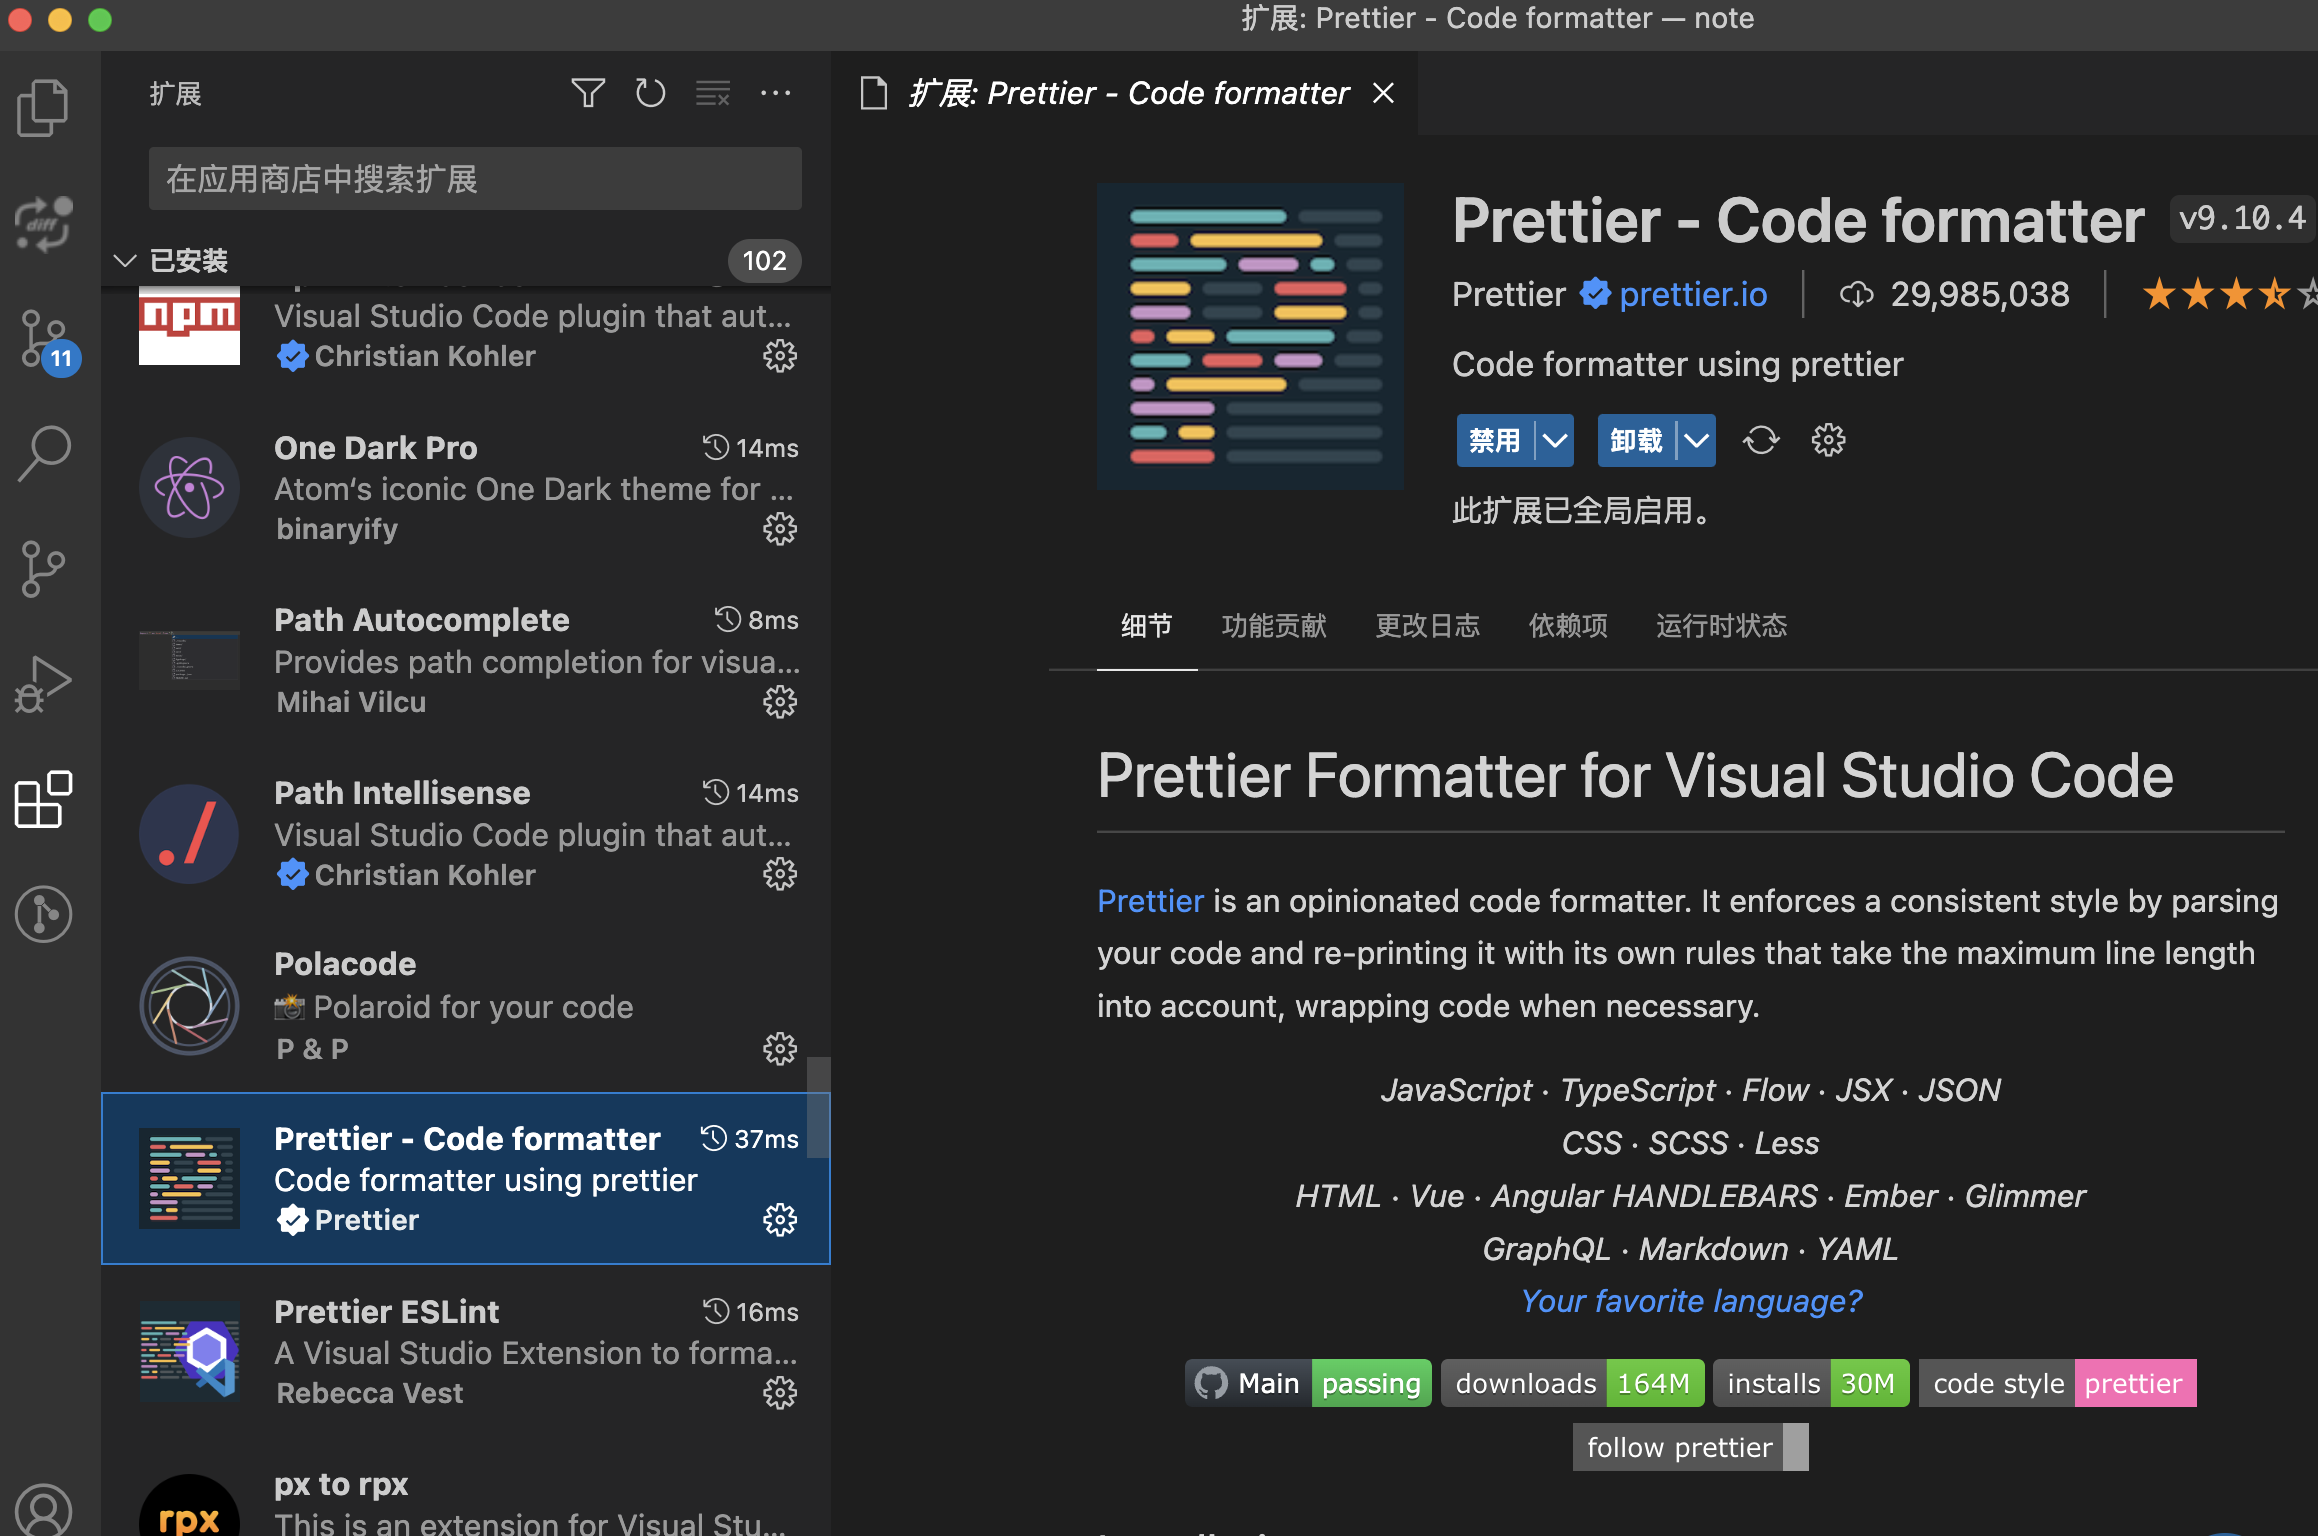
Task: Open manage gear for One Dark Pro
Action: [780, 529]
